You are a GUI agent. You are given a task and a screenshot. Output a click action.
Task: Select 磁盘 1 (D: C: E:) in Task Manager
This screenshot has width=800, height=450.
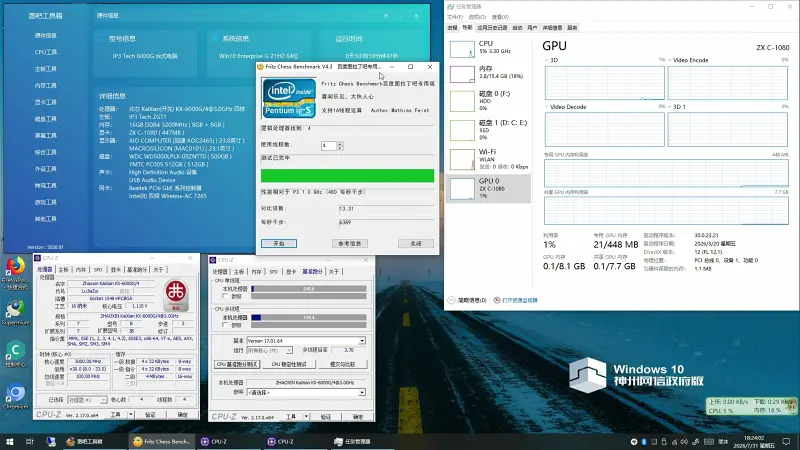[x=488, y=130]
